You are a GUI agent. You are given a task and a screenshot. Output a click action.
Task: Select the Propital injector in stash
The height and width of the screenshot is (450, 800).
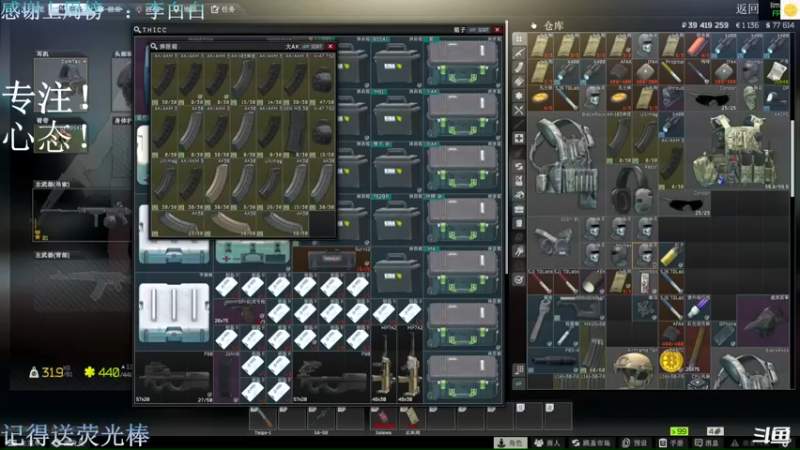click(x=671, y=72)
